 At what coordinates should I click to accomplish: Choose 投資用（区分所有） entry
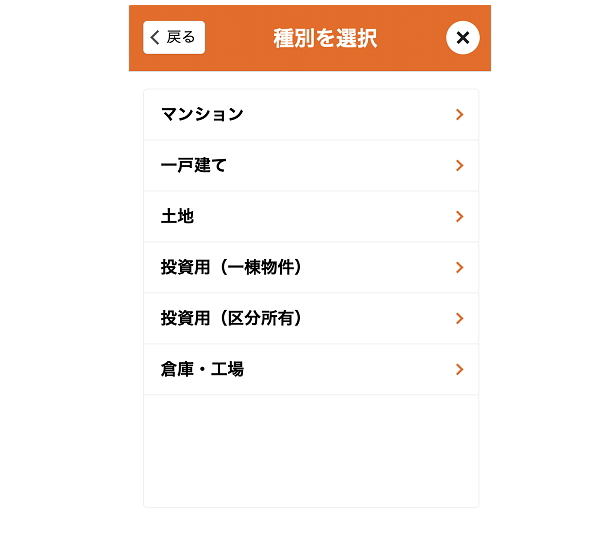point(311,319)
